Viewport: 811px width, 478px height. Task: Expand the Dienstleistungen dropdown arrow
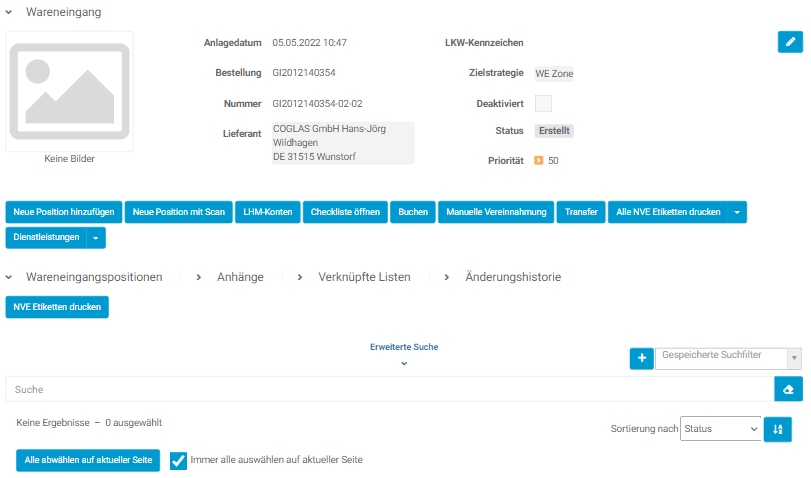pyautogui.click(x=96, y=238)
